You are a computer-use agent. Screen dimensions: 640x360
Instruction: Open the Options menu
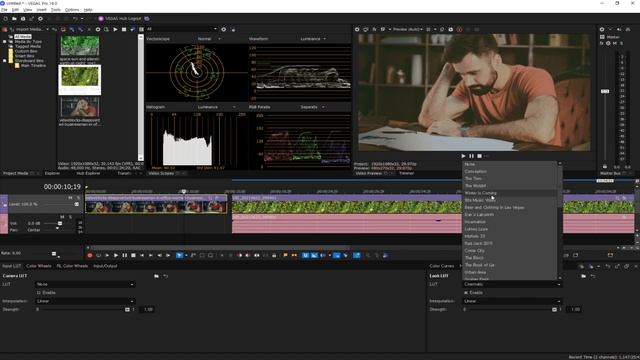[72, 10]
